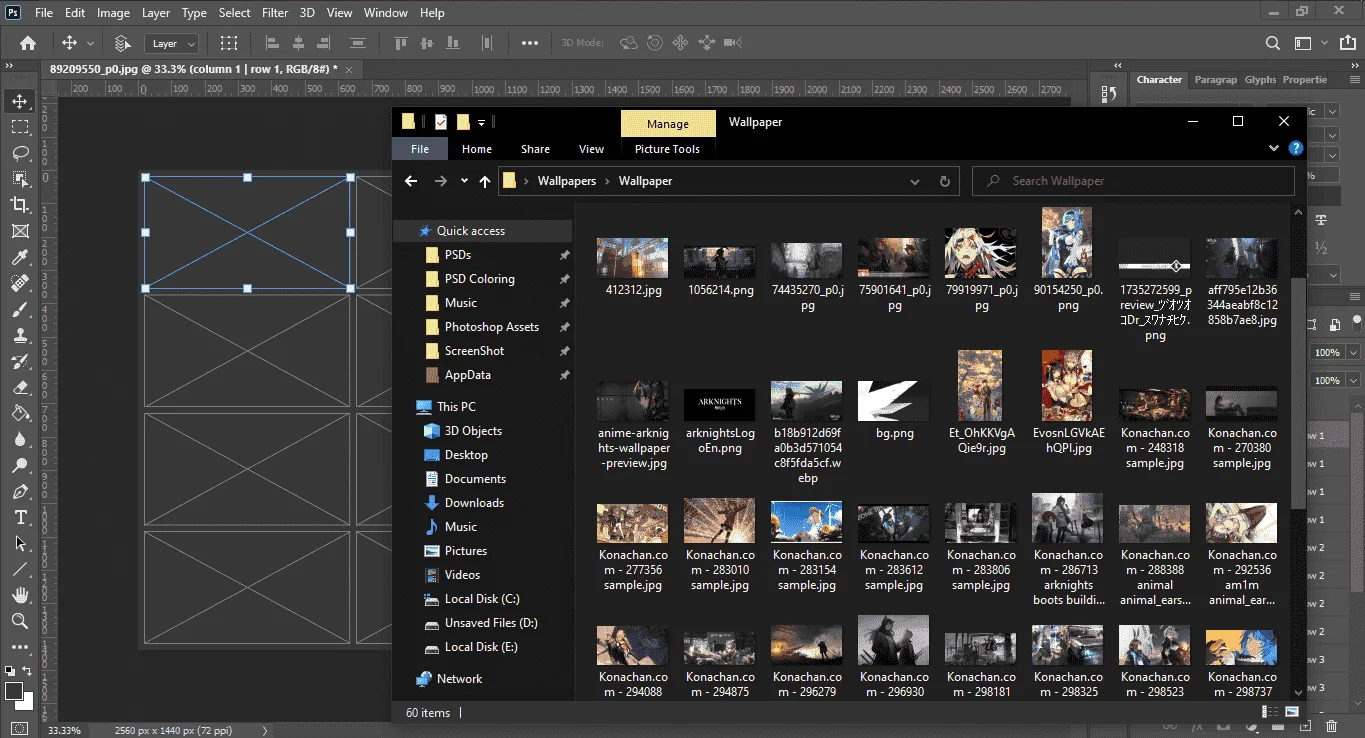Click Align left edges in options bar

coord(271,43)
